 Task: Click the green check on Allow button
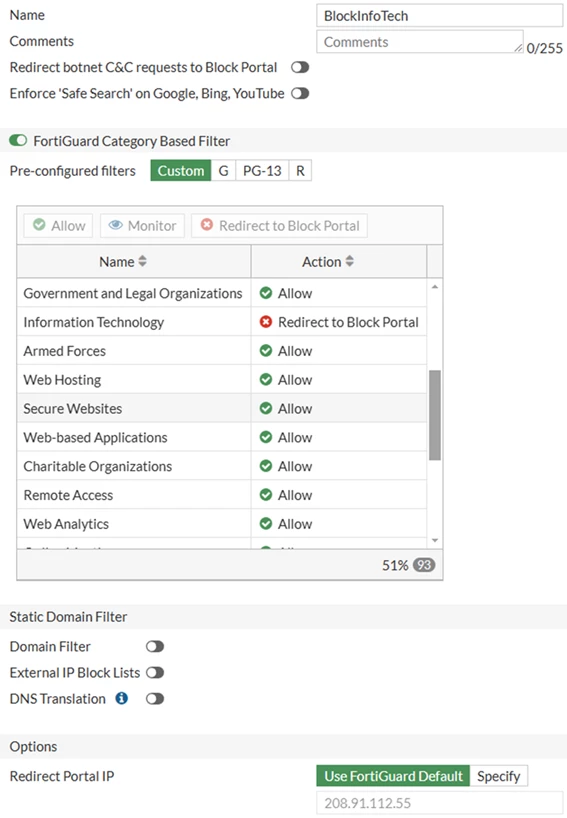[x=39, y=225]
